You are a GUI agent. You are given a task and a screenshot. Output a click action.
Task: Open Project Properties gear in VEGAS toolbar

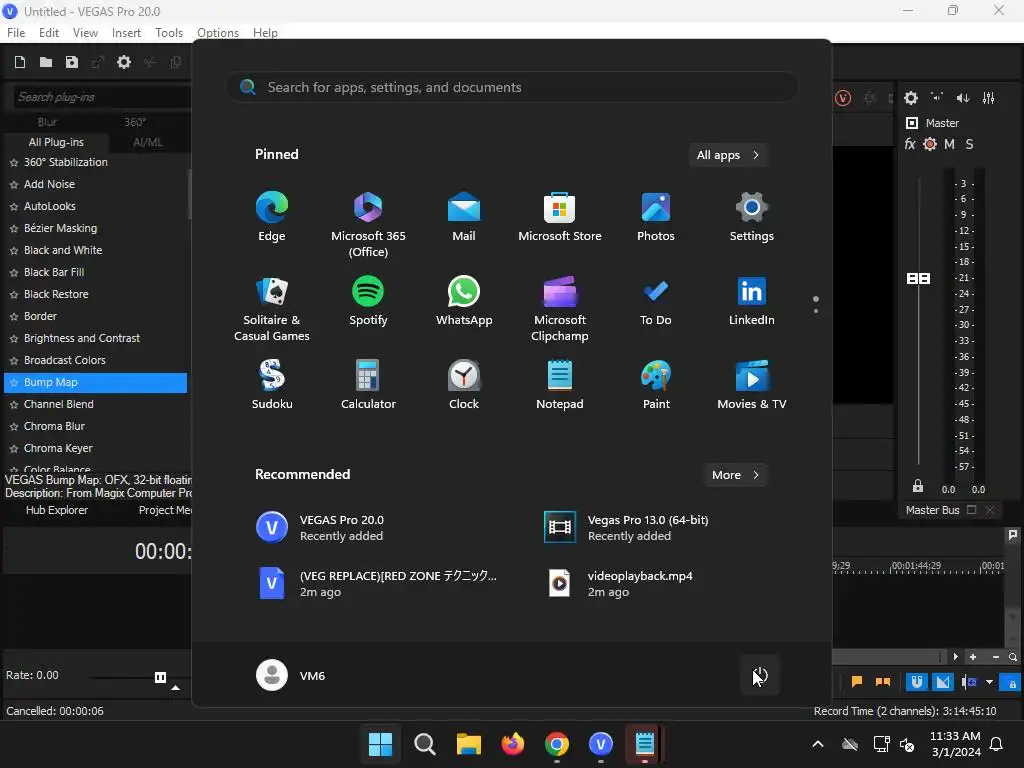point(123,62)
